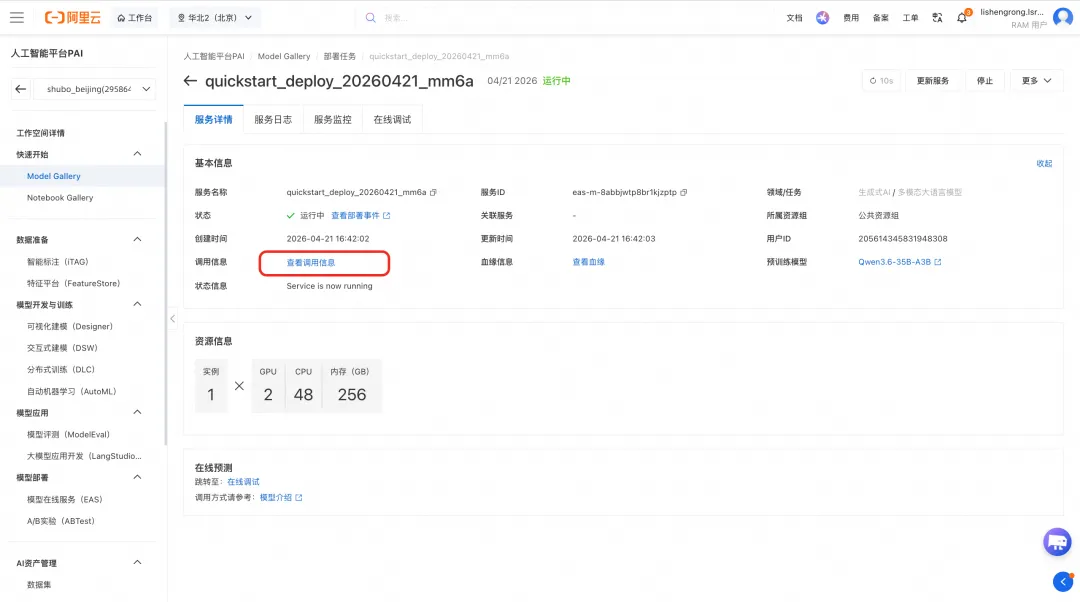Click the 10s auto-refresh button
The image size is (1080, 602).
tap(881, 81)
